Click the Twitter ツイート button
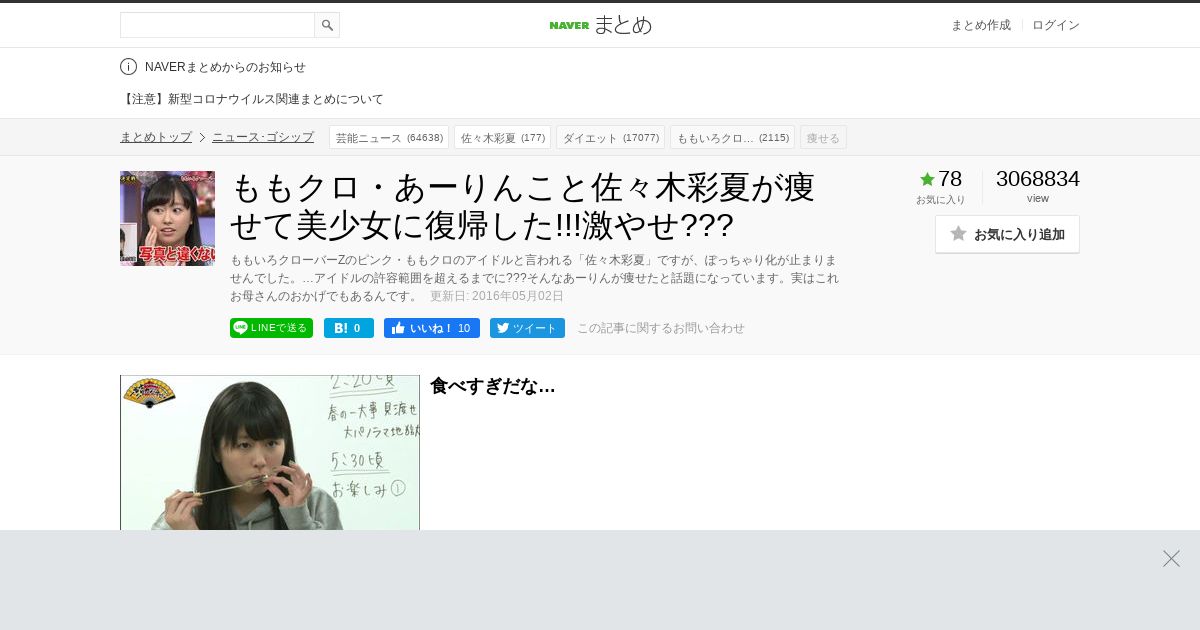 (527, 328)
